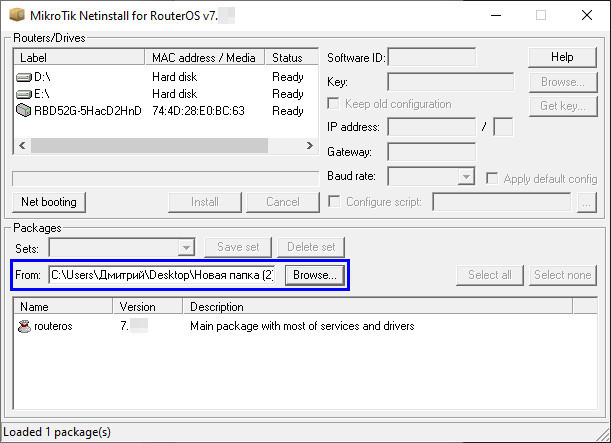
Task: Click the Net booting button
Action: (x=48, y=202)
